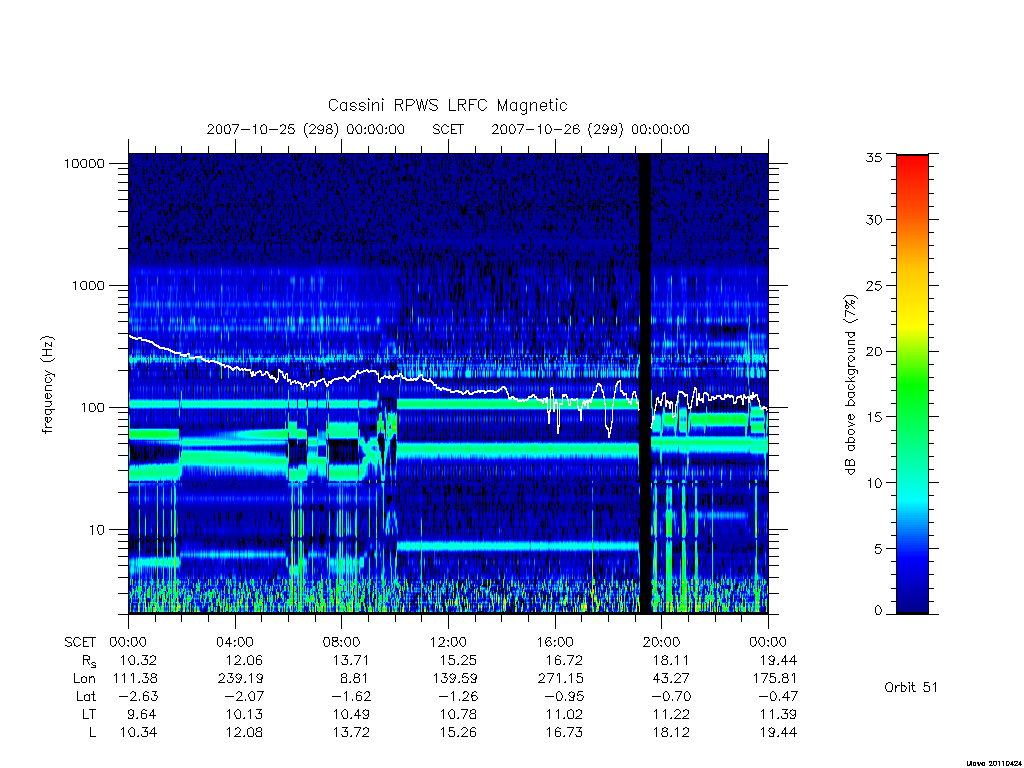Click the 'Uiowa 20110424' credit text
1024x768 pixels.
pyautogui.click(x=992, y=763)
